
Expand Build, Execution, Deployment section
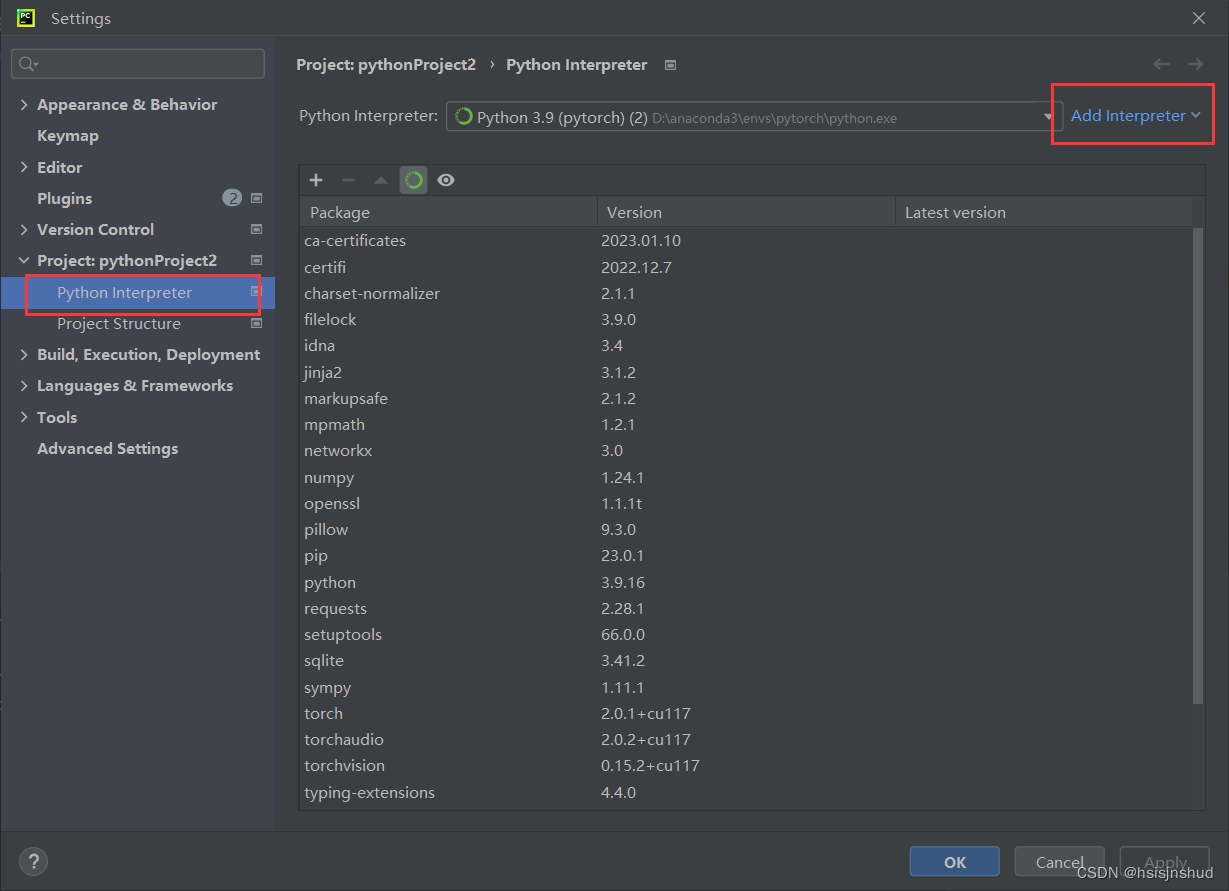(x=24, y=354)
